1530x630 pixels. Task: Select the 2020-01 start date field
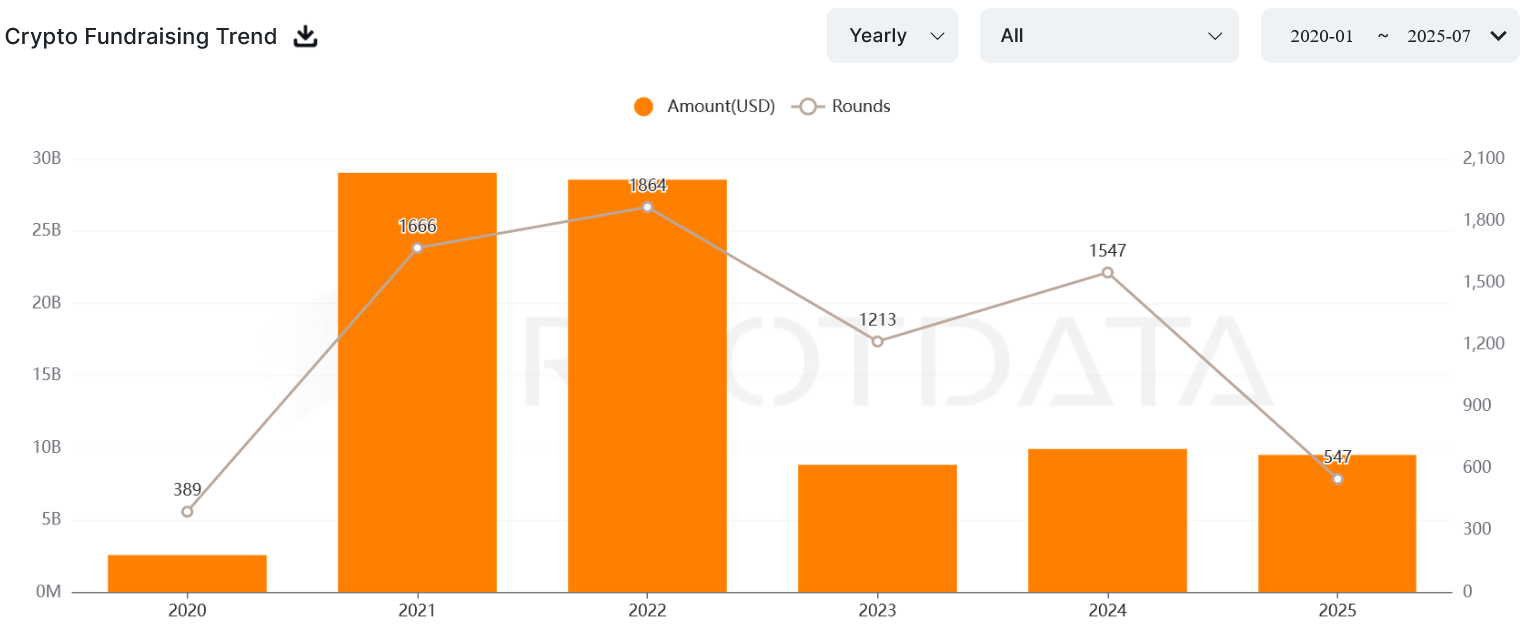tap(1323, 35)
